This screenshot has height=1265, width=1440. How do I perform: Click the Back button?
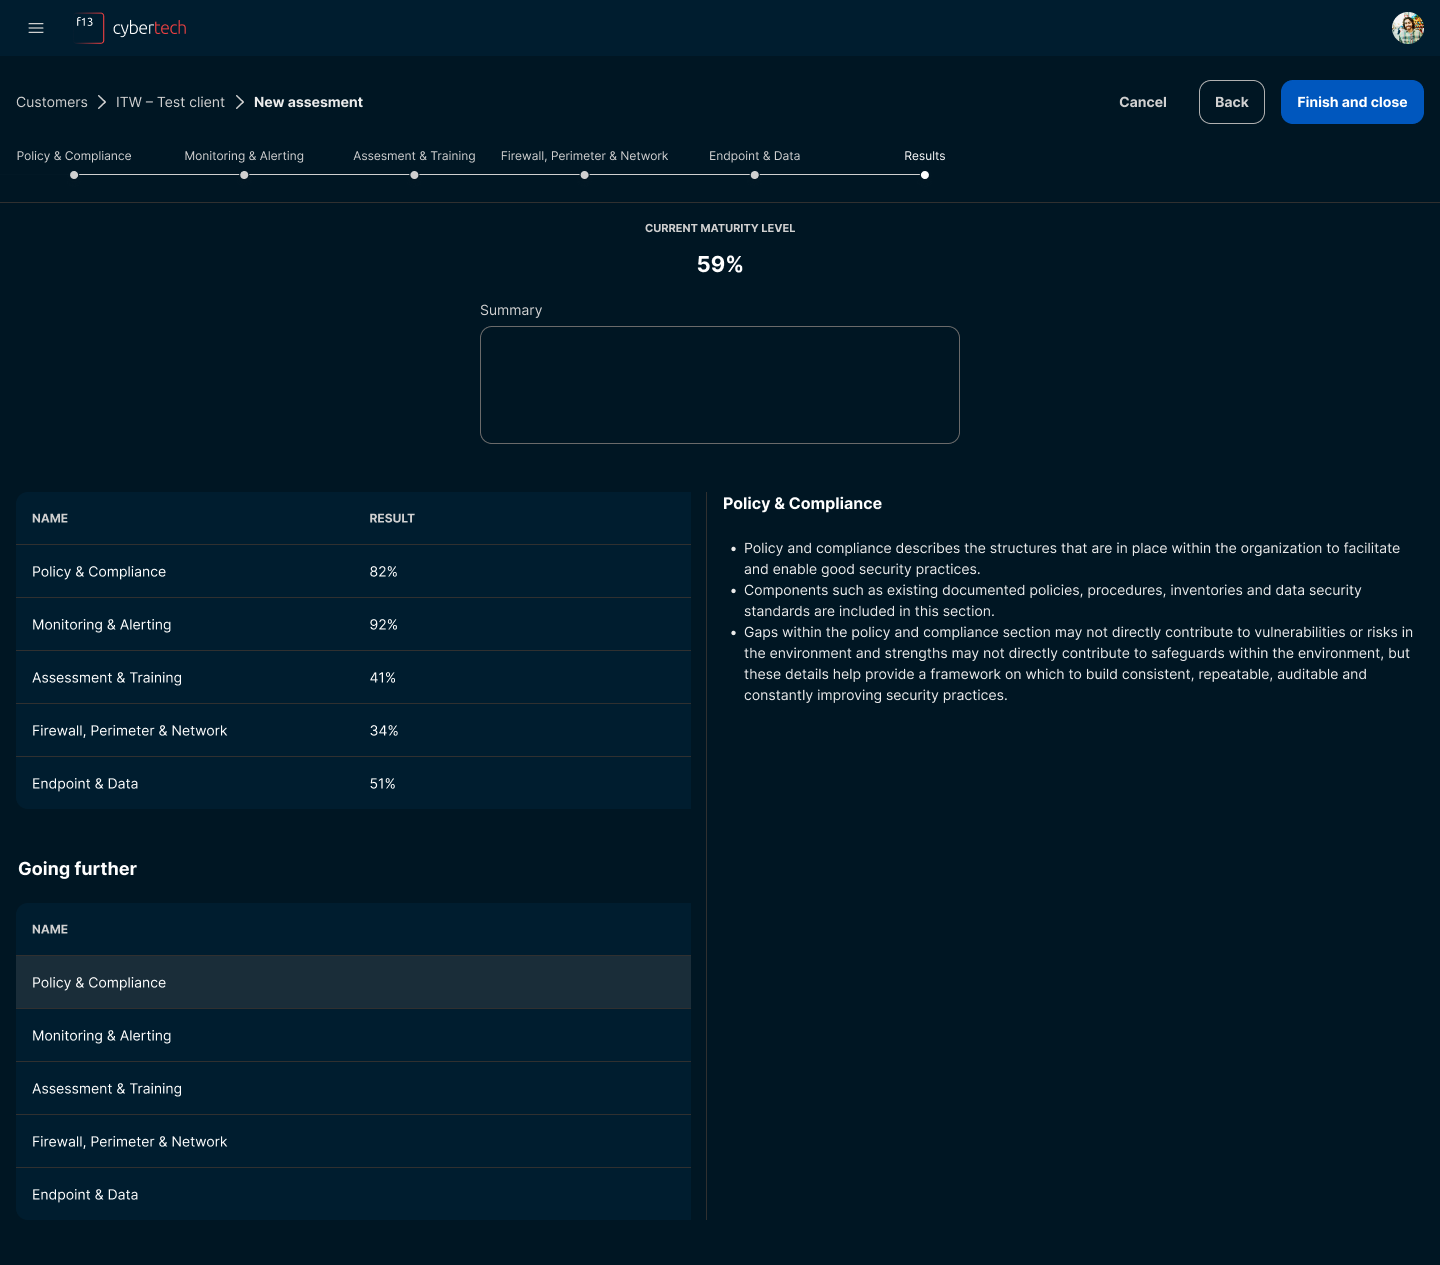pos(1231,102)
